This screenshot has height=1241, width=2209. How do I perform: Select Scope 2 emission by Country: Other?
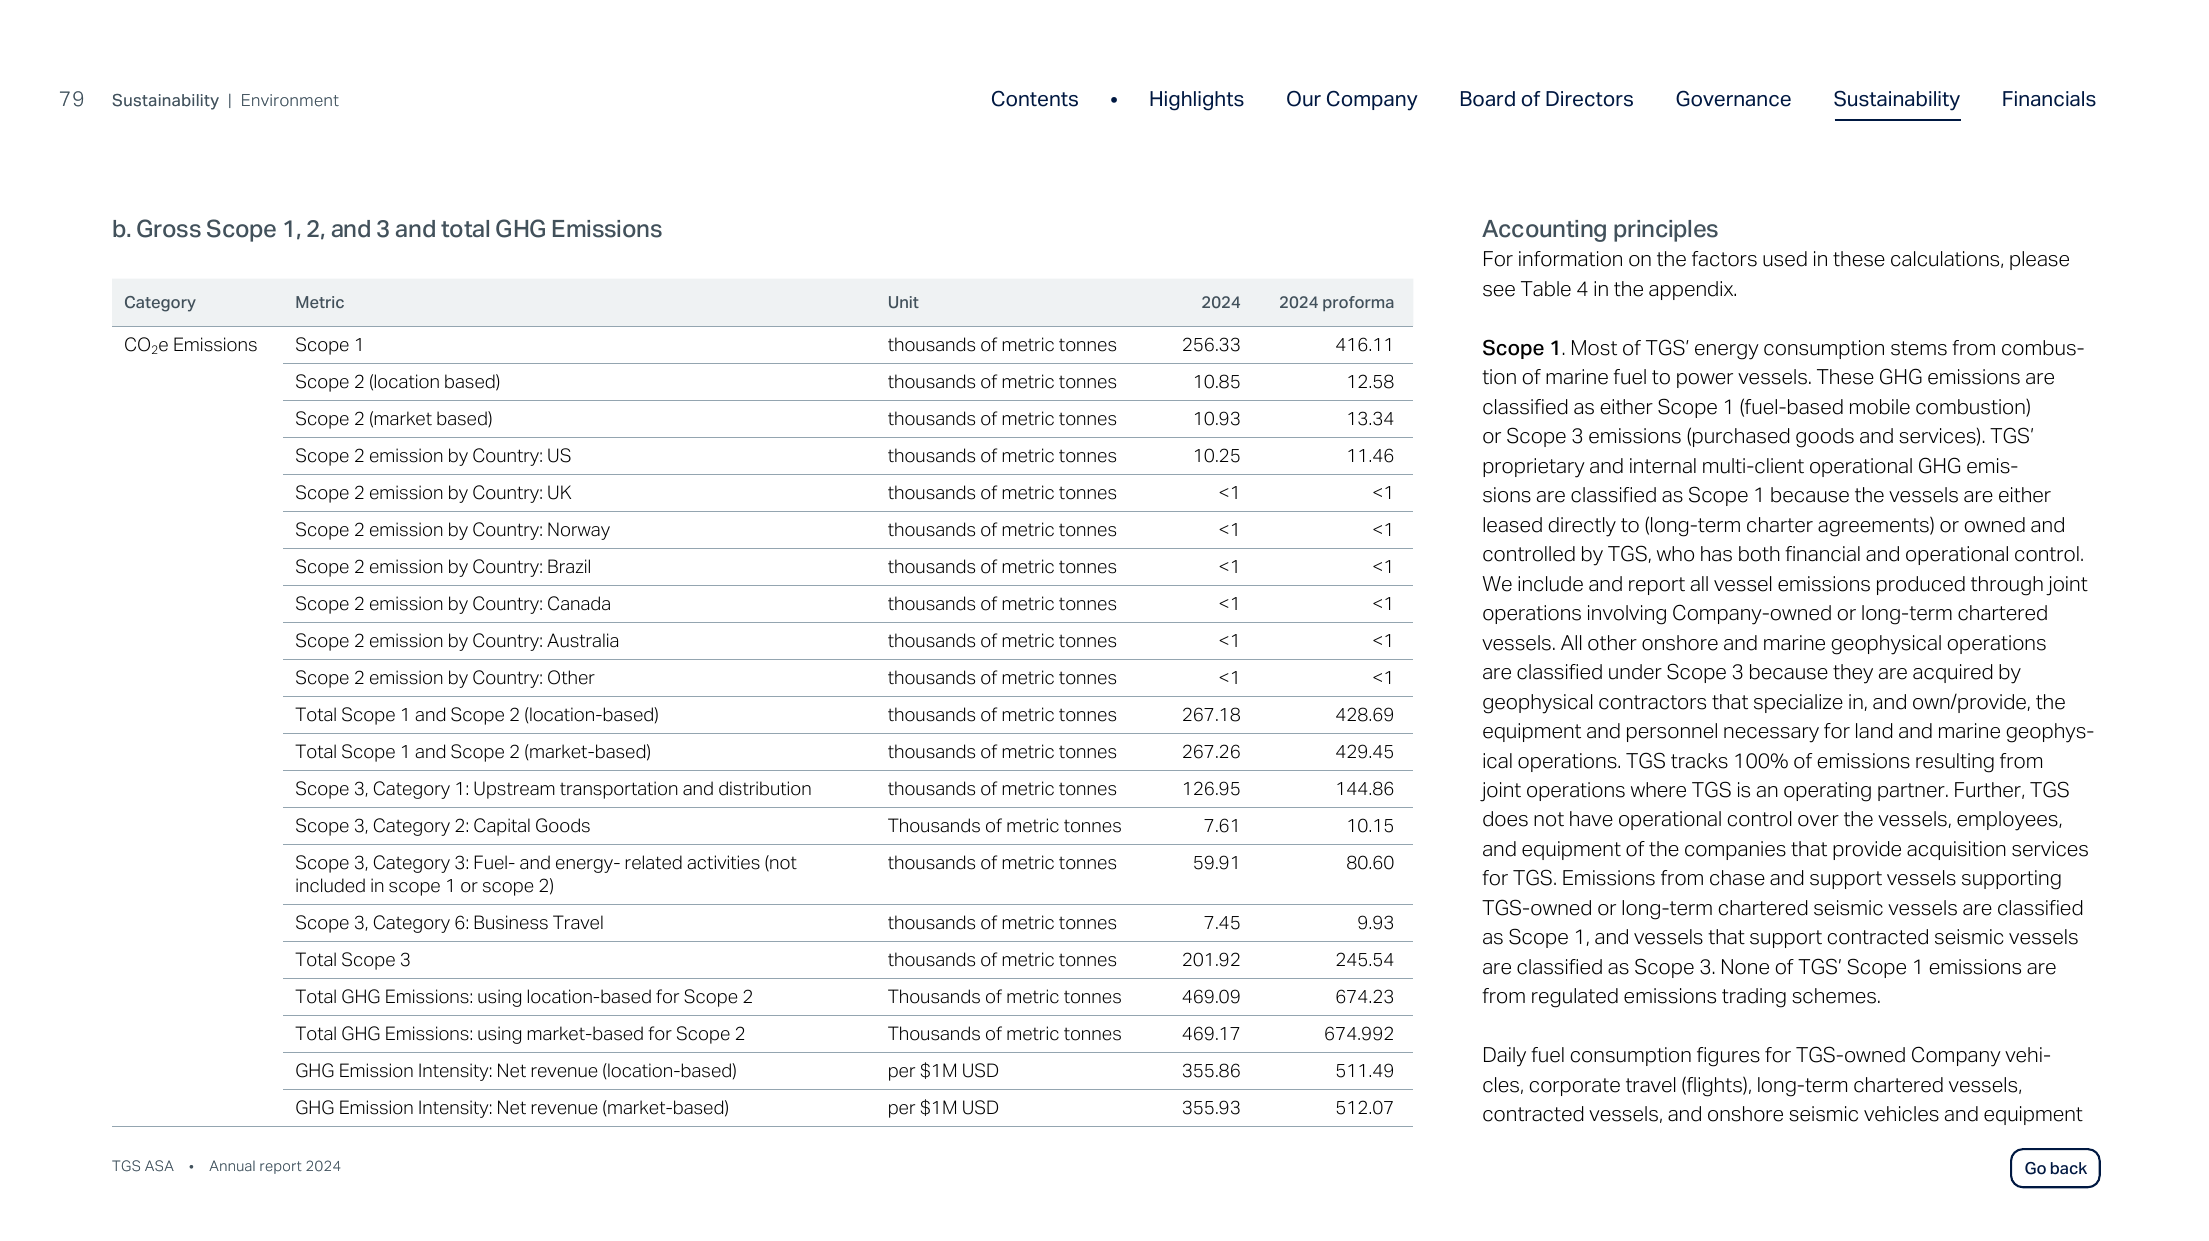pyautogui.click(x=848, y=678)
